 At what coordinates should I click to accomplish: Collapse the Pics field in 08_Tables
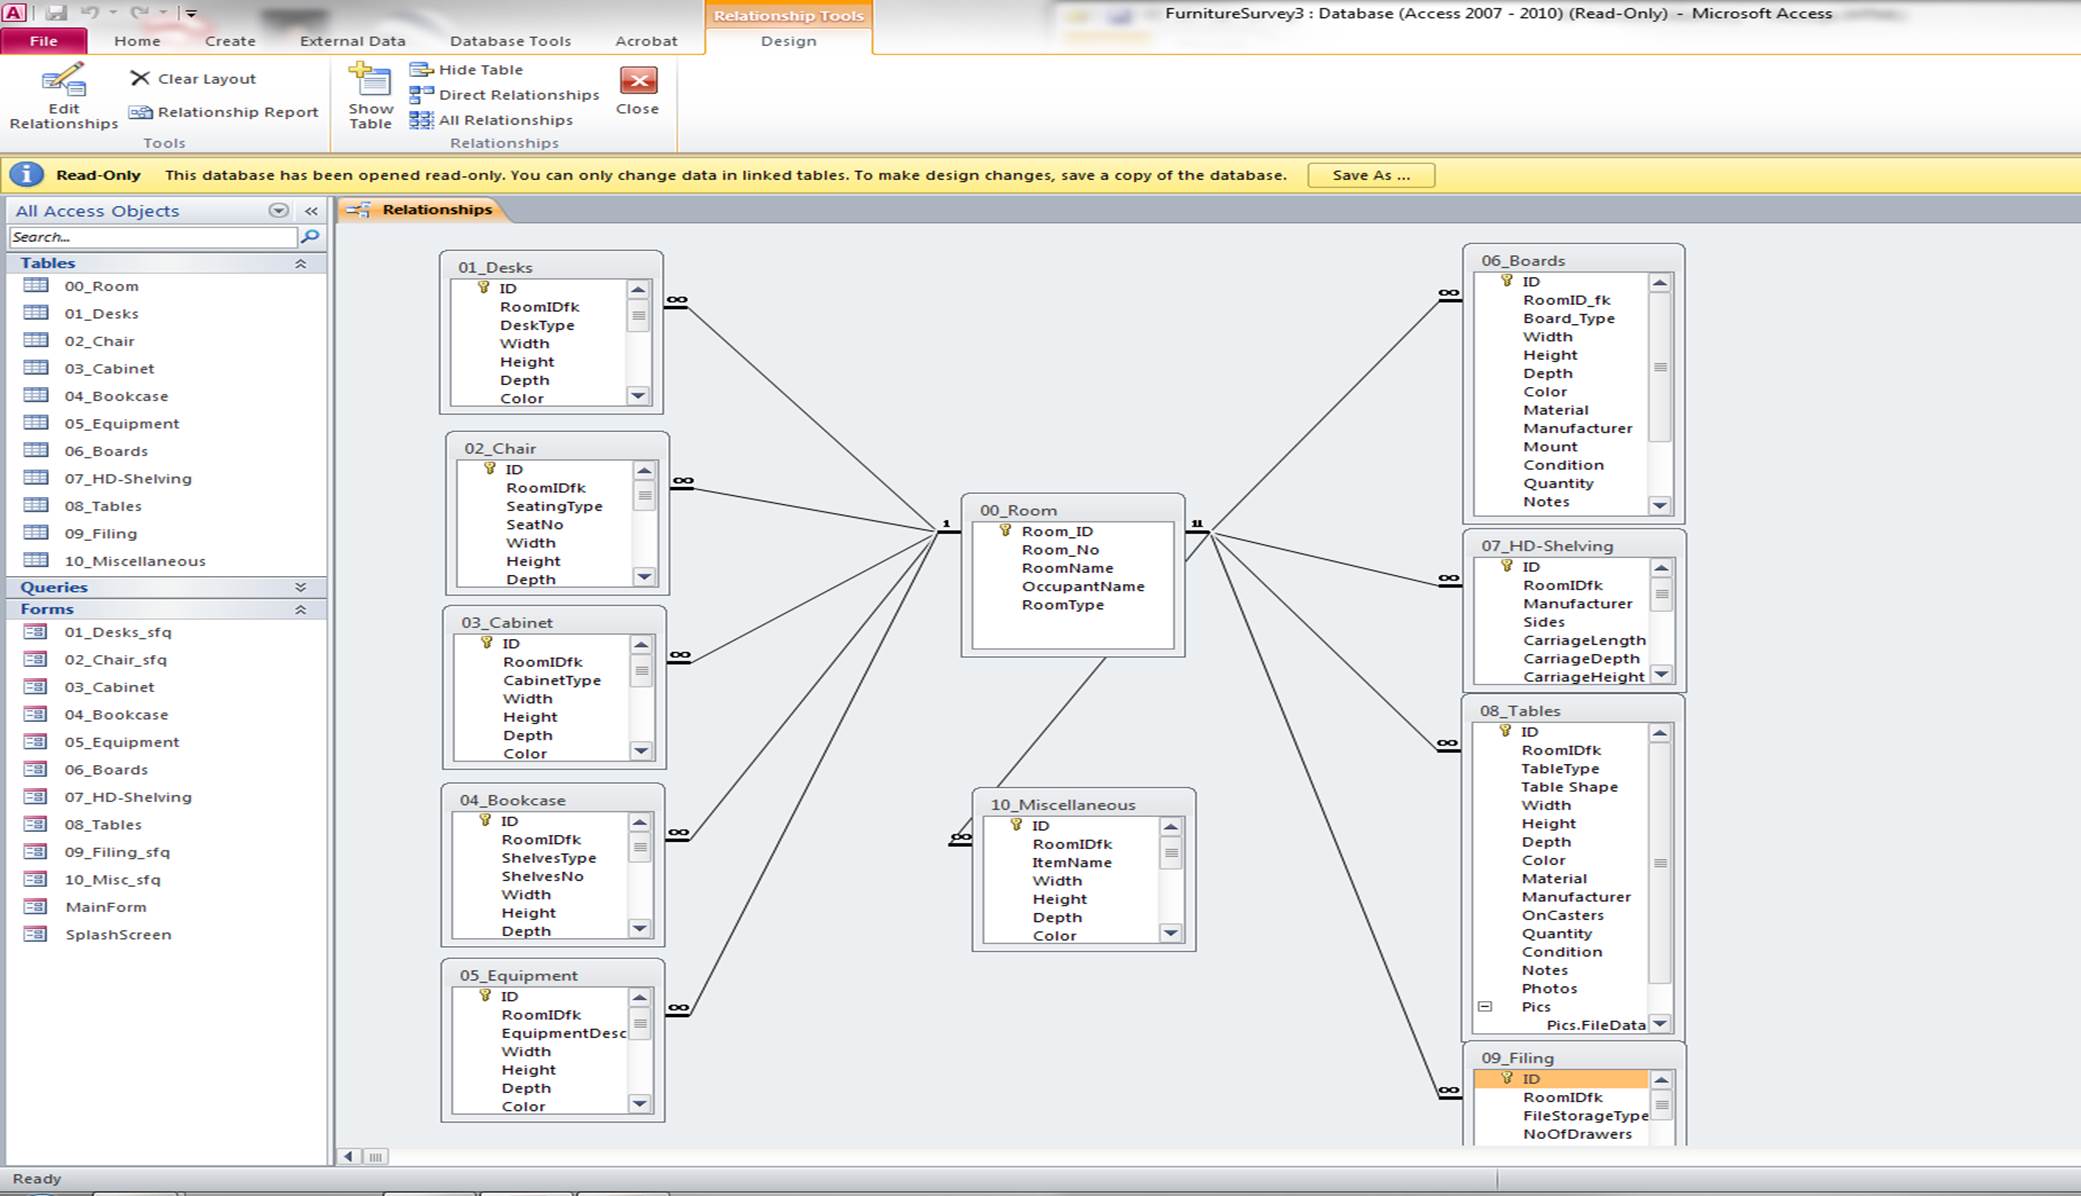tap(1485, 1007)
